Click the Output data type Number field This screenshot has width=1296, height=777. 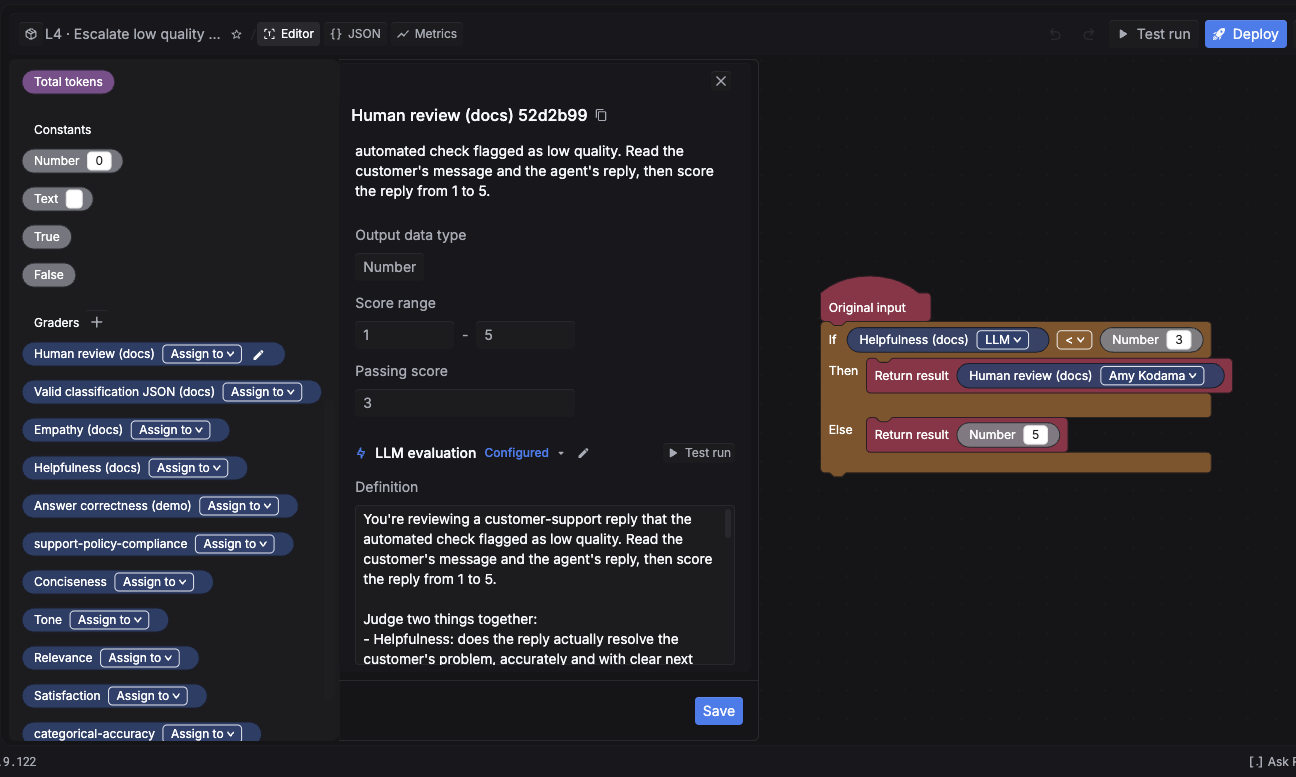[x=389, y=267]
